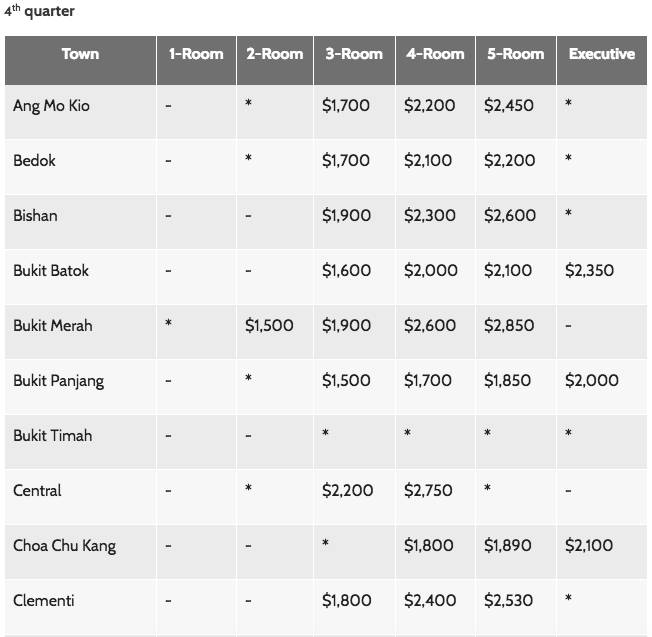652x637 pixels.
Task: Click the 4-Room column header
Action: tap(435, 54)
